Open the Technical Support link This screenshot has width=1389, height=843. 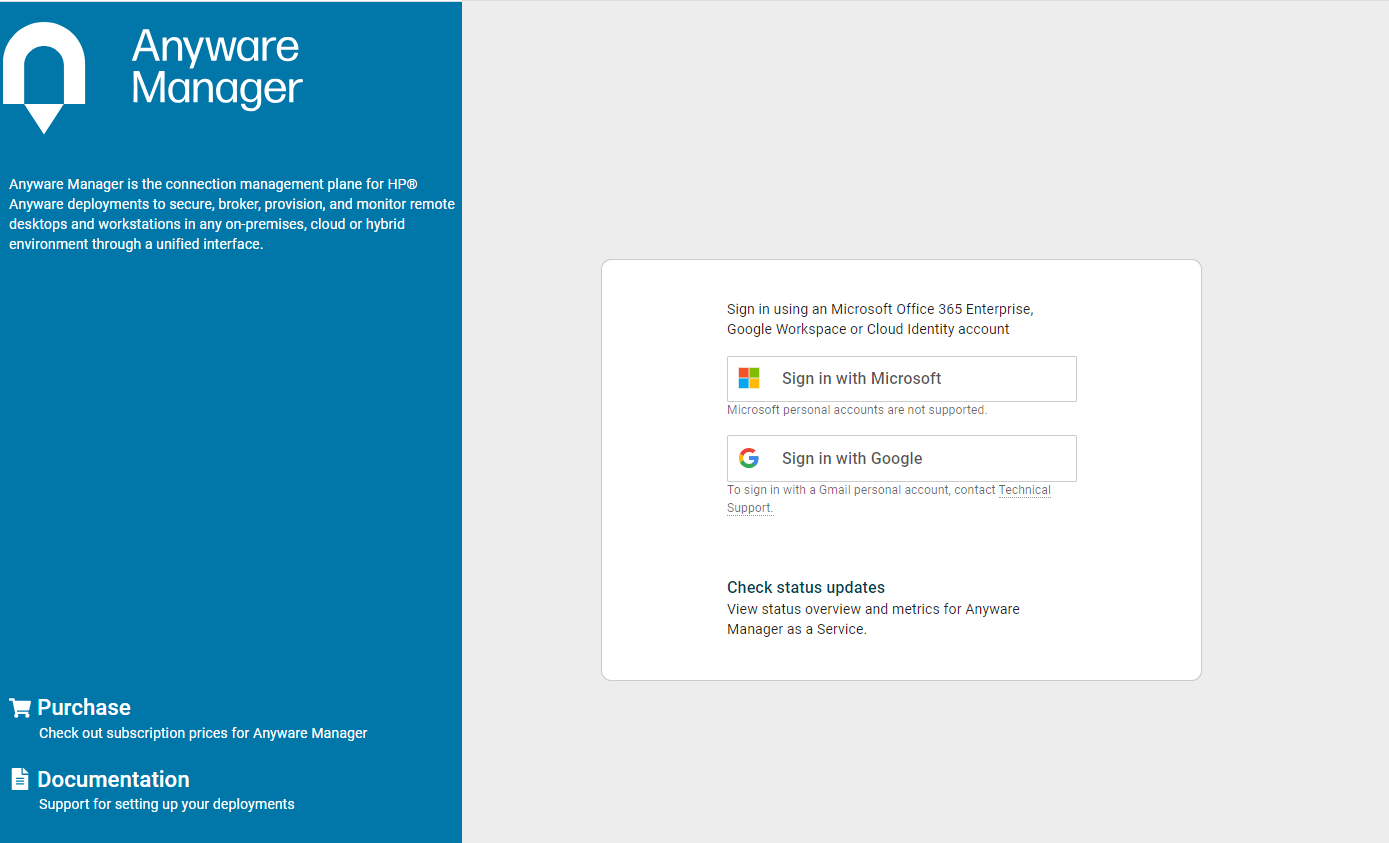[1025, 490]
